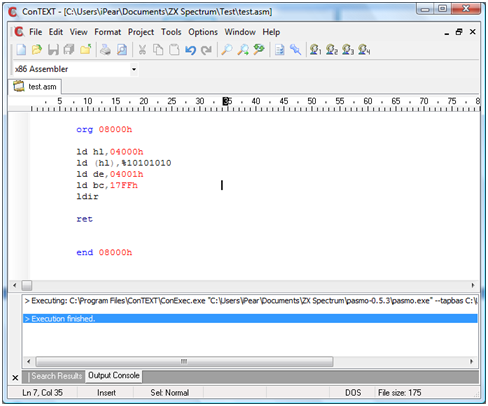Click 'DOS' file format status entry
Viewport: 488px width, 406px height.
[353, 393]
